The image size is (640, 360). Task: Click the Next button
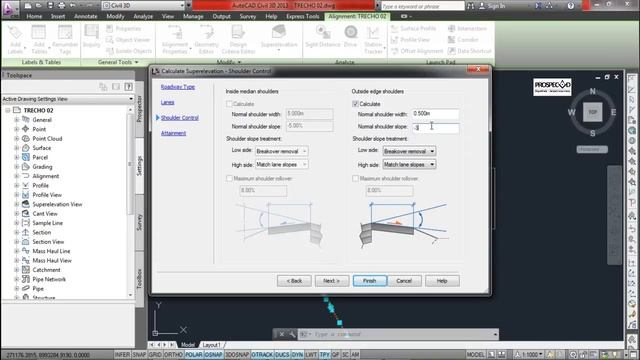point(331,281)
